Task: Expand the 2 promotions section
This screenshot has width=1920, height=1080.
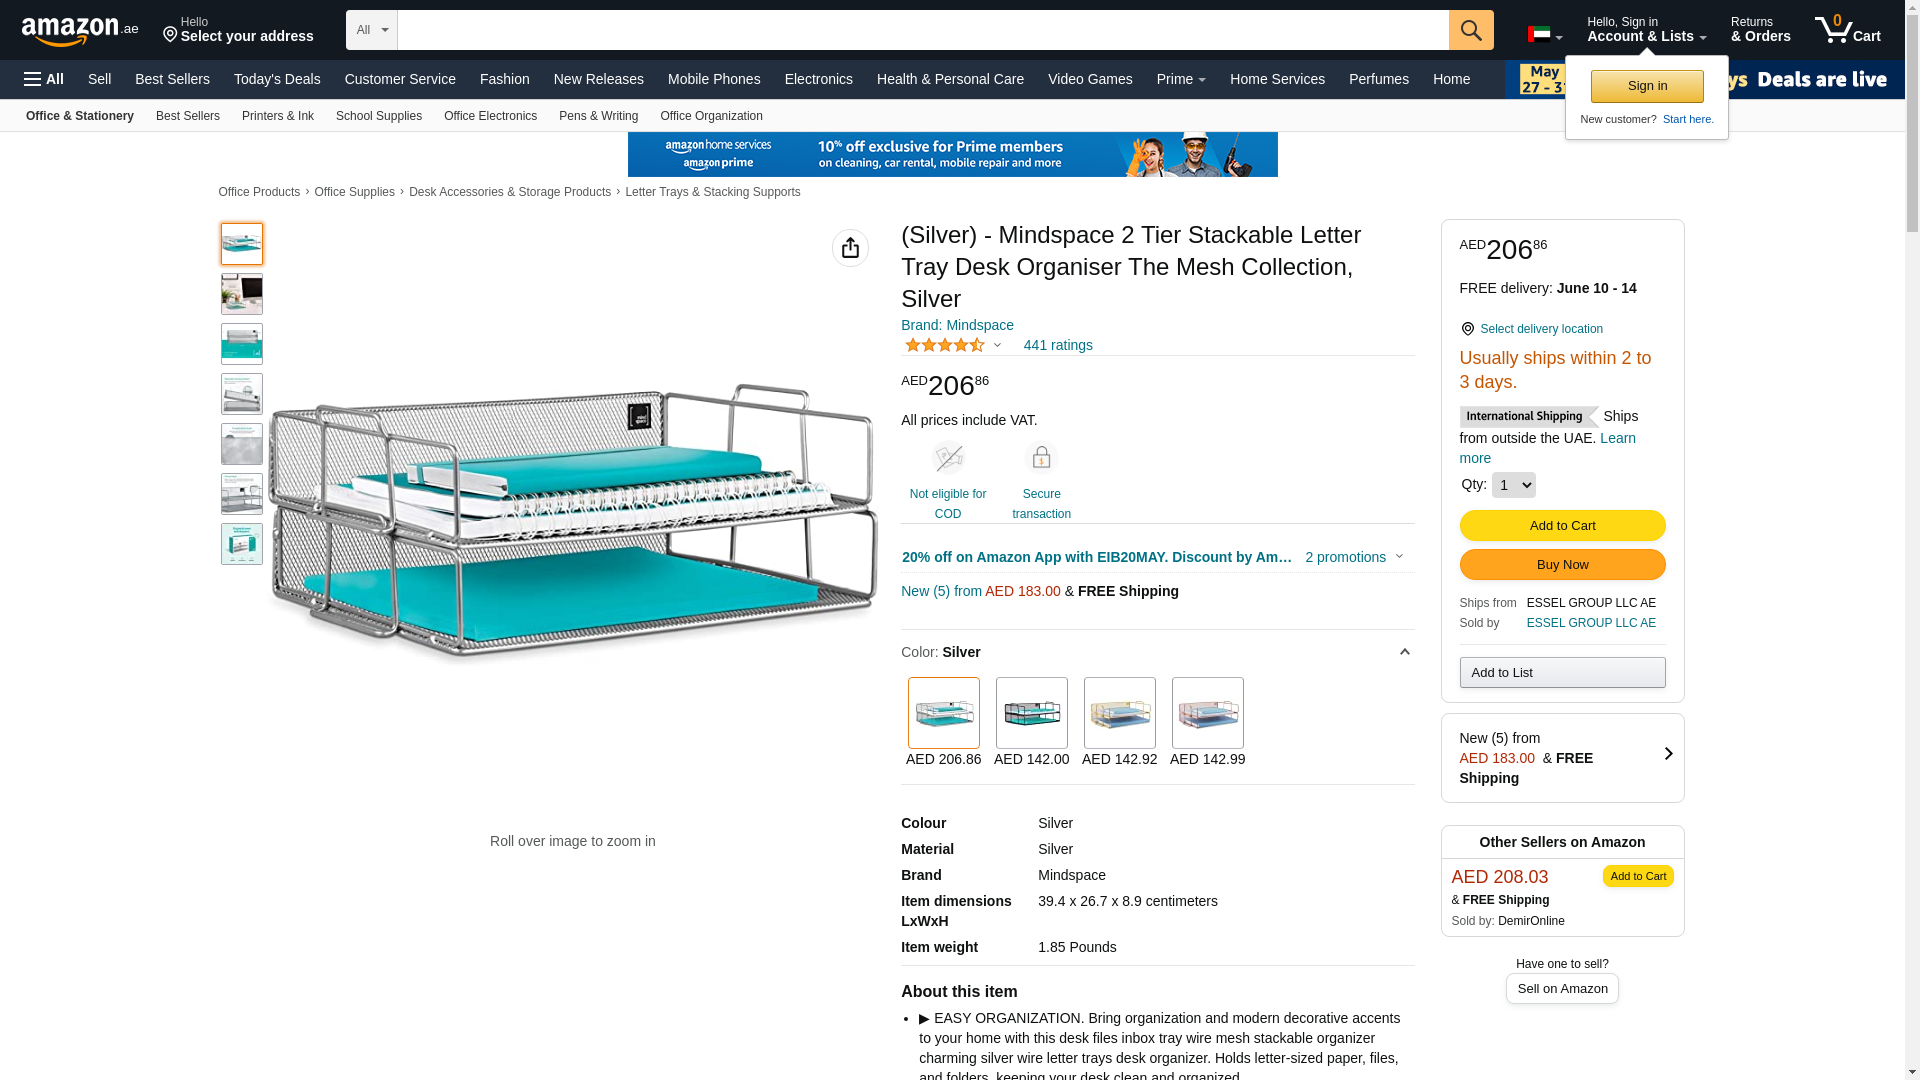Action: tap(1354, 557)
